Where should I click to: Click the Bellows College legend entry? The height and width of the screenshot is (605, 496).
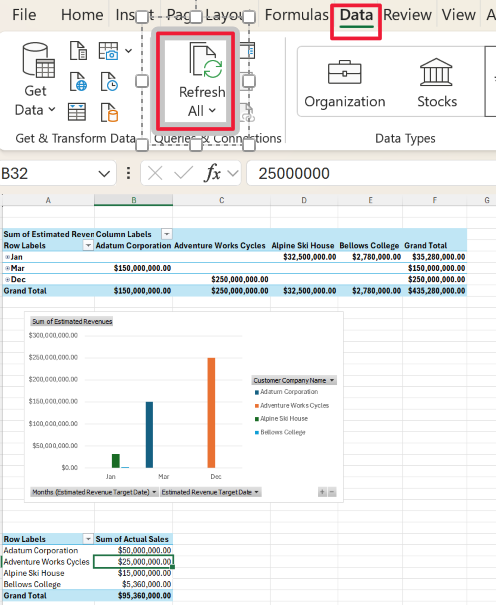[280, 432]
